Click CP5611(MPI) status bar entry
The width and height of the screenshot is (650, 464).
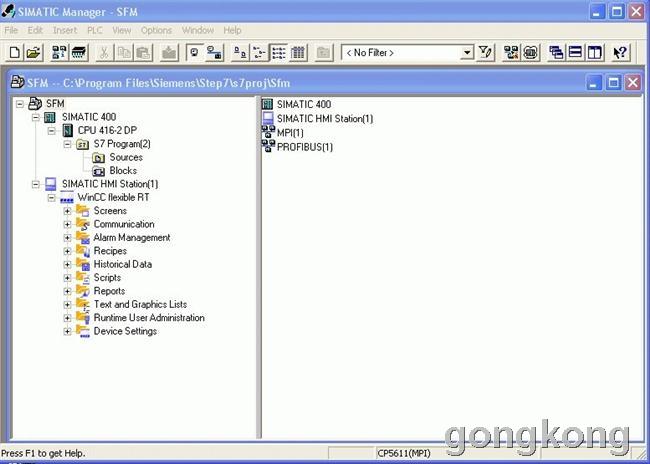coord(404,453)
